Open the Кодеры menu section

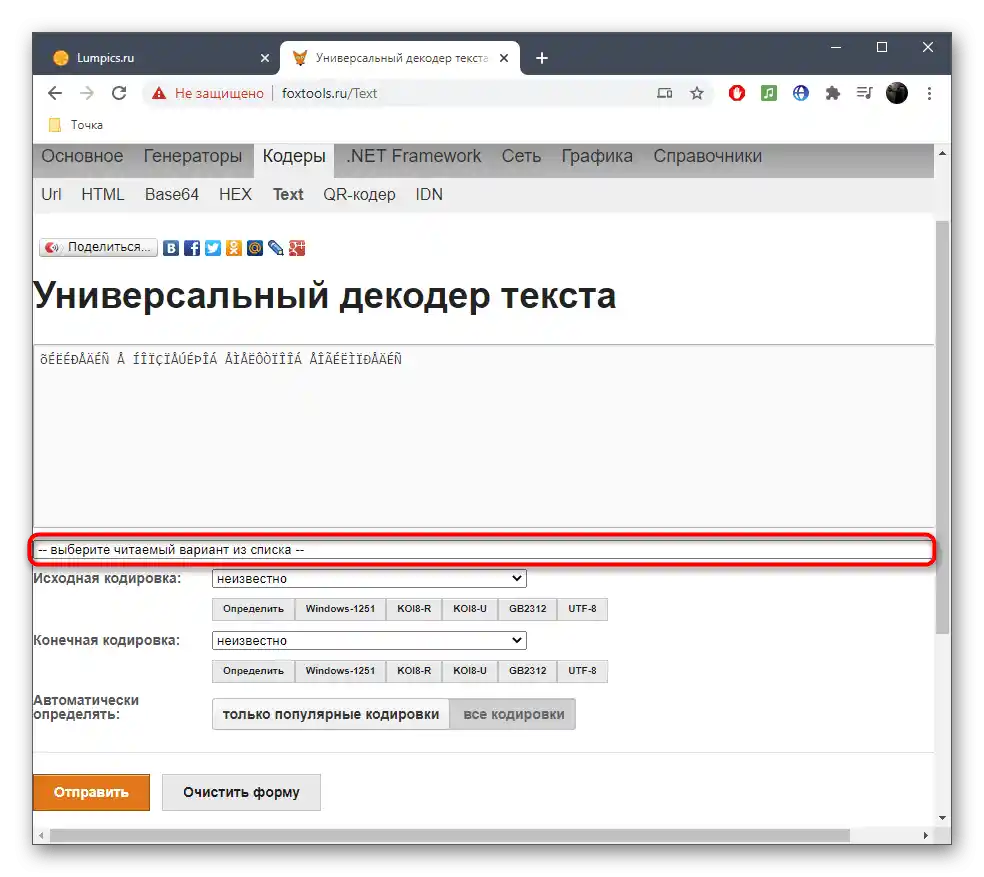pyautogui.click(x=294, y=156)
